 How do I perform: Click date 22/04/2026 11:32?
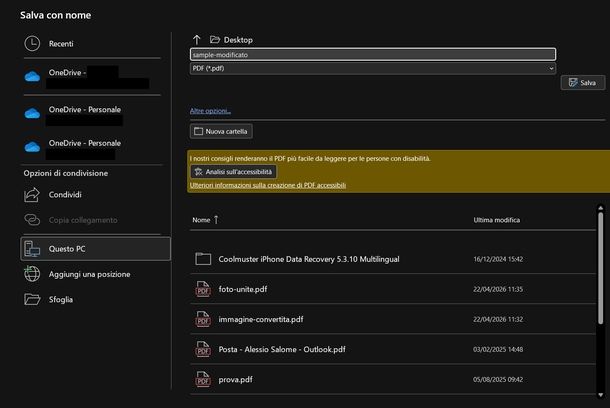click(498, 319)
